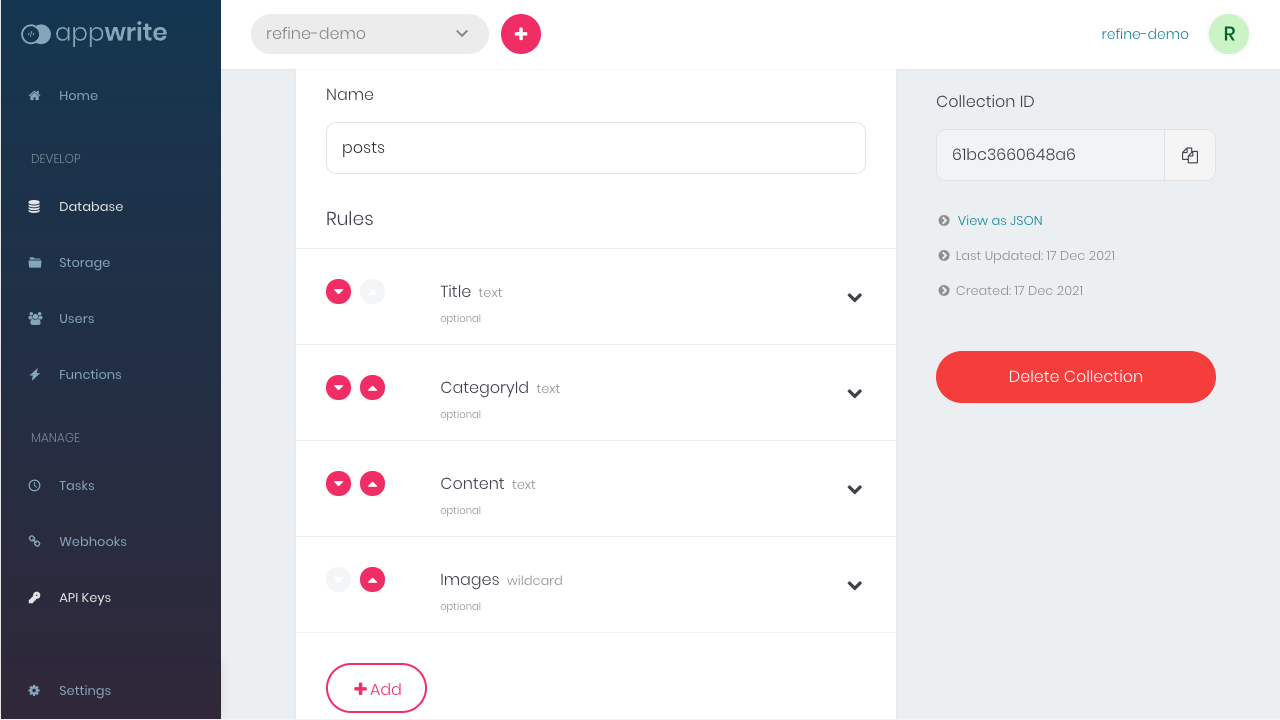The height and width of the screenshot is (720, 1280).
Task: Expand the Title rule details
Action: pos(855,297)
